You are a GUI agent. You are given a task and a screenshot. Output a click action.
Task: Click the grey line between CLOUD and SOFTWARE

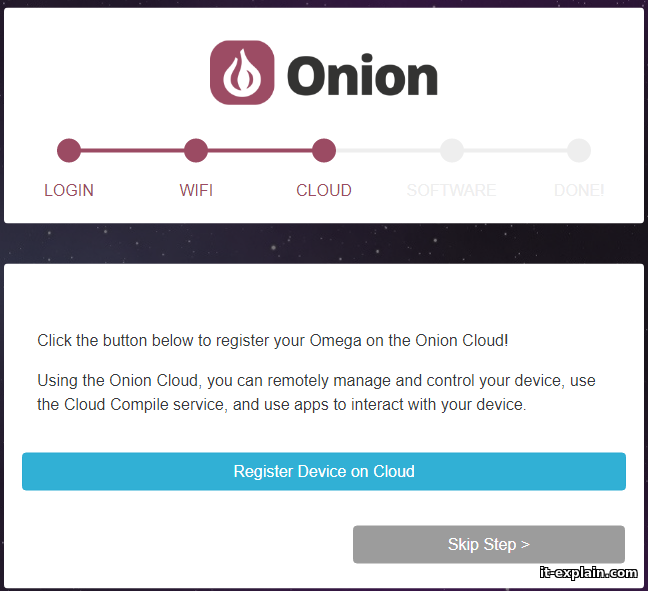(387, 151)
